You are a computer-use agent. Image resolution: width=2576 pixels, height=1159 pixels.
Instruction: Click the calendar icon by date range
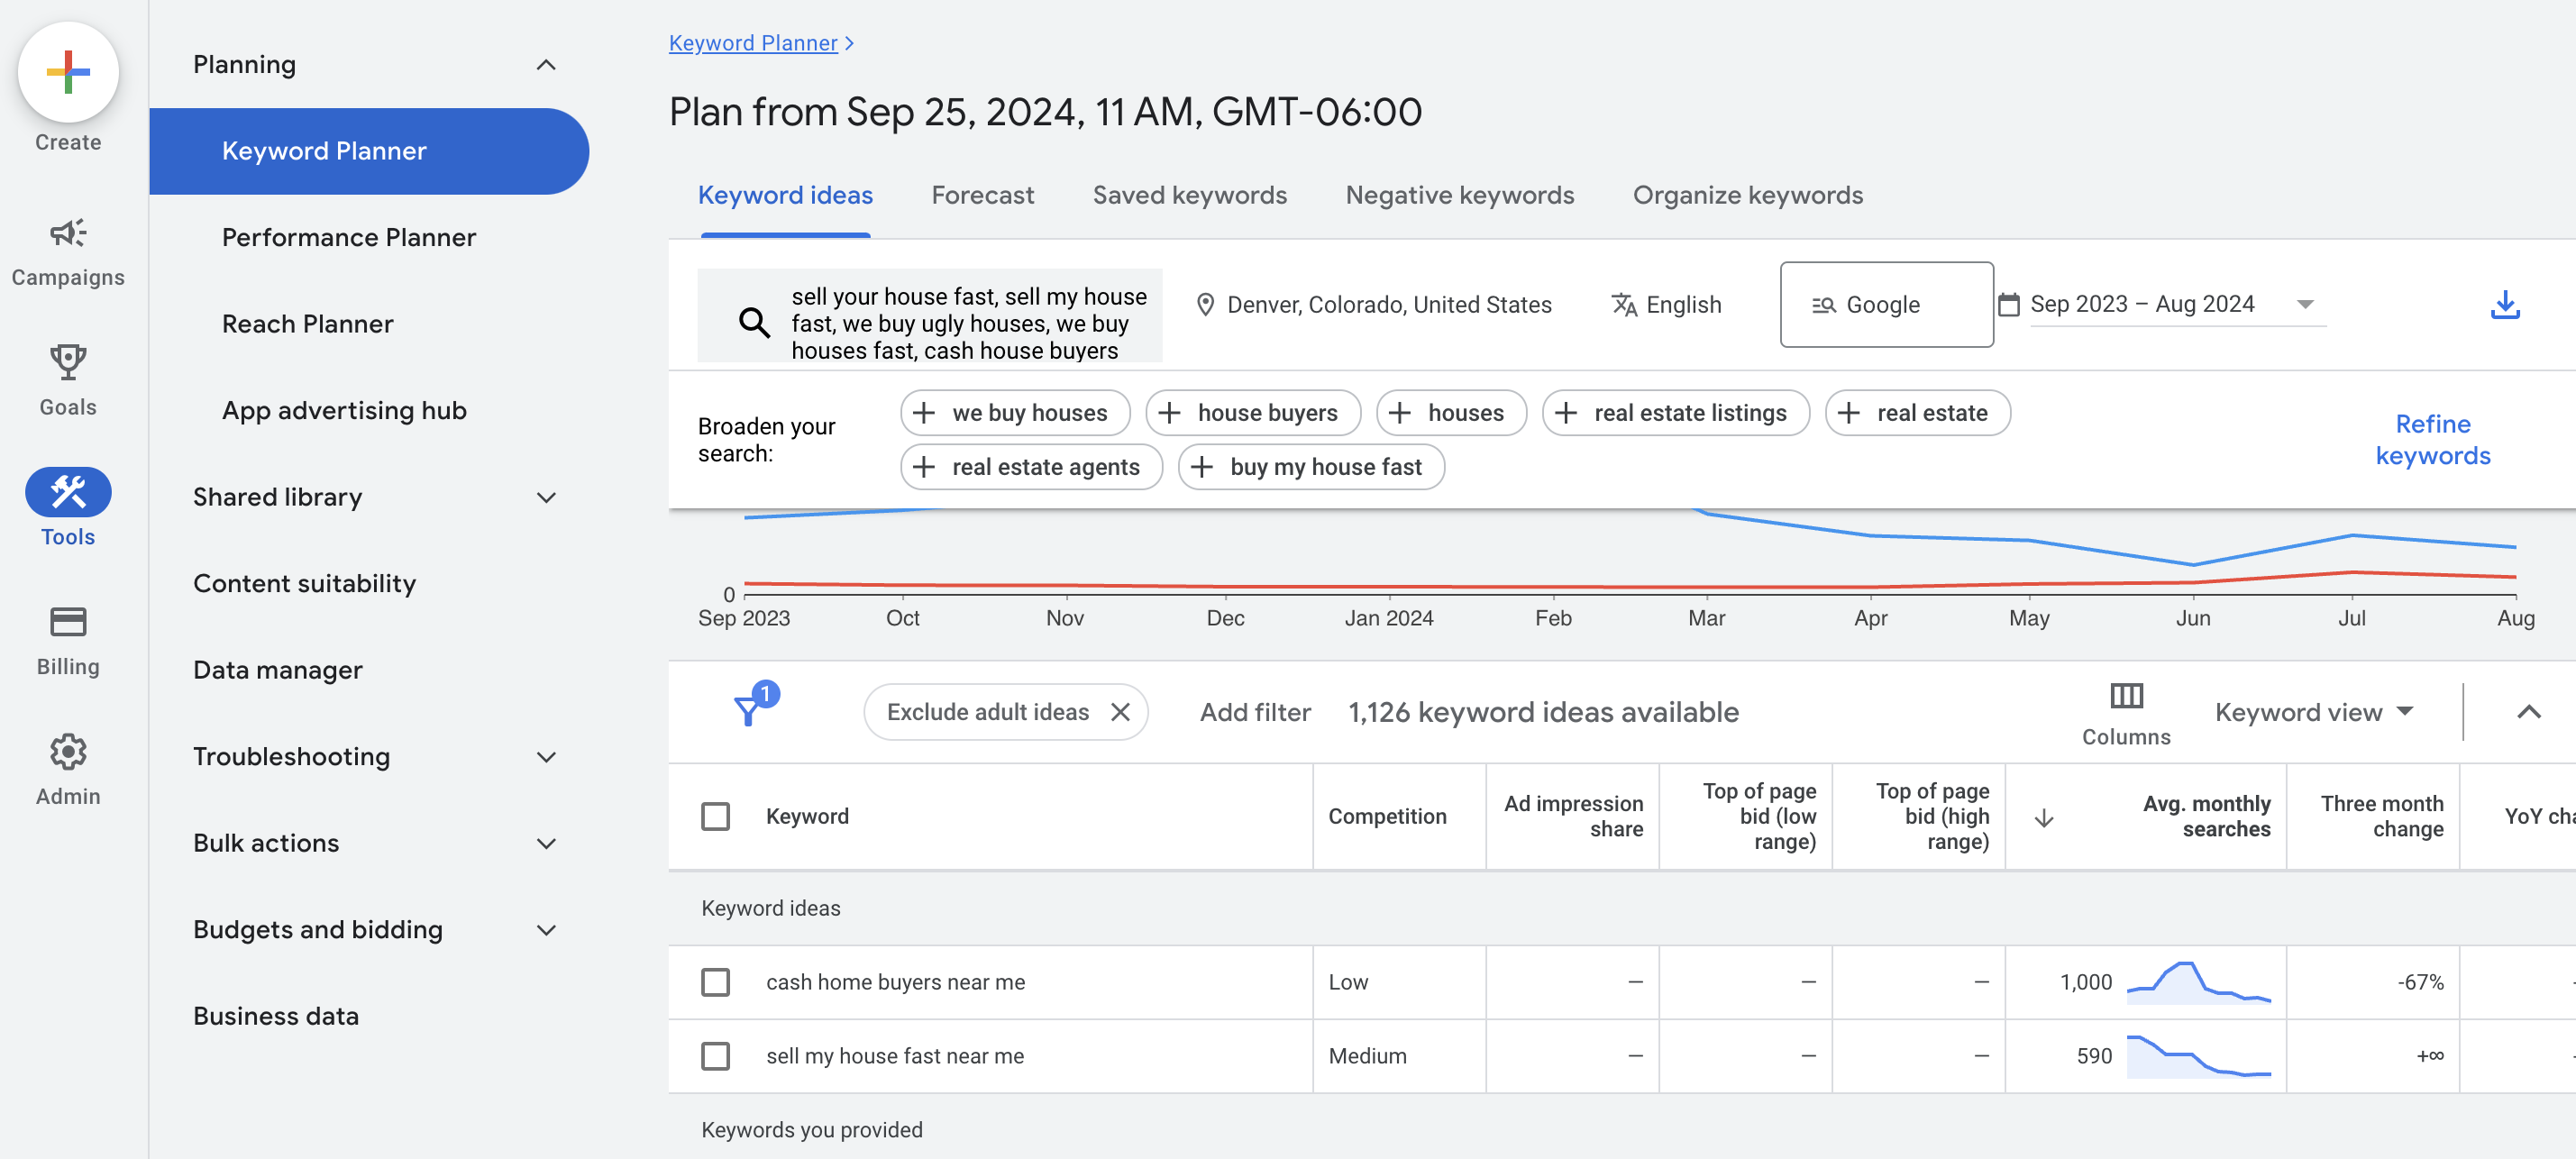(x=2008, y=304)
